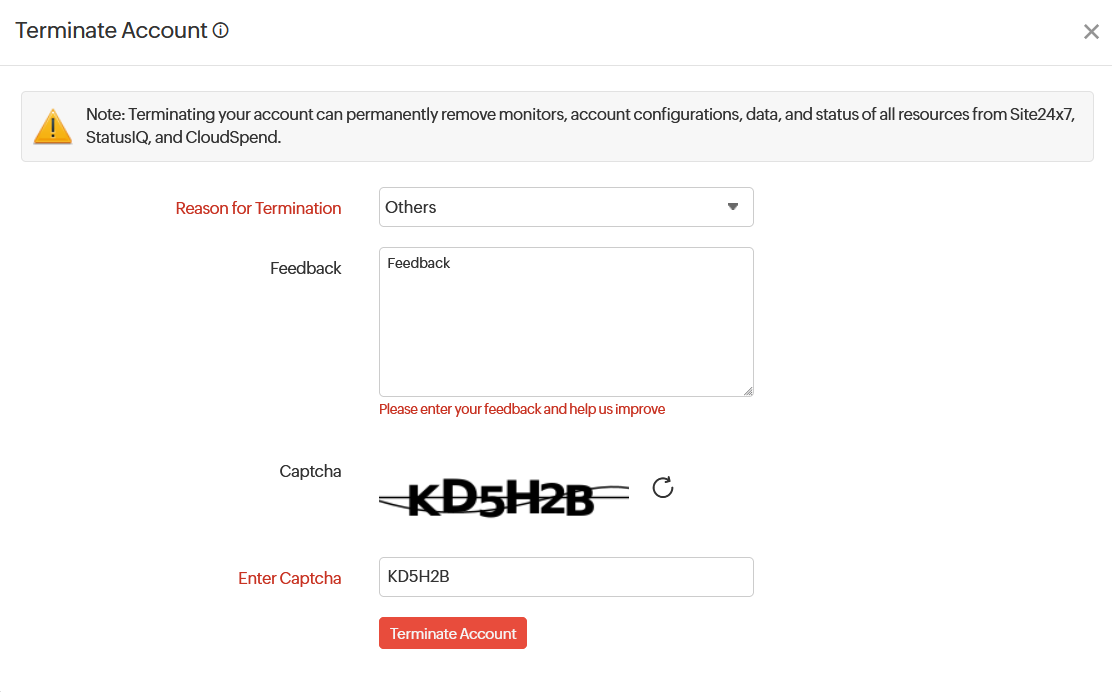Click the note about permanent data removal
This screenshot has width=1112, height=692.
(580, 125)
